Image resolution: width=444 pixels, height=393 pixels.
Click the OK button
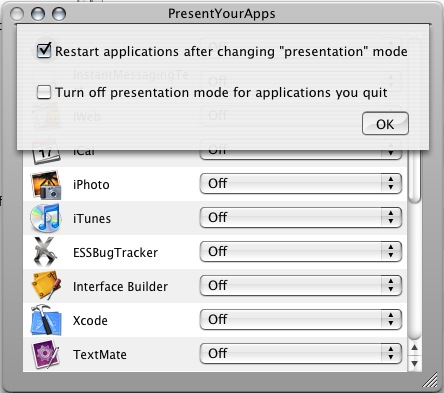tap(385, 124)
